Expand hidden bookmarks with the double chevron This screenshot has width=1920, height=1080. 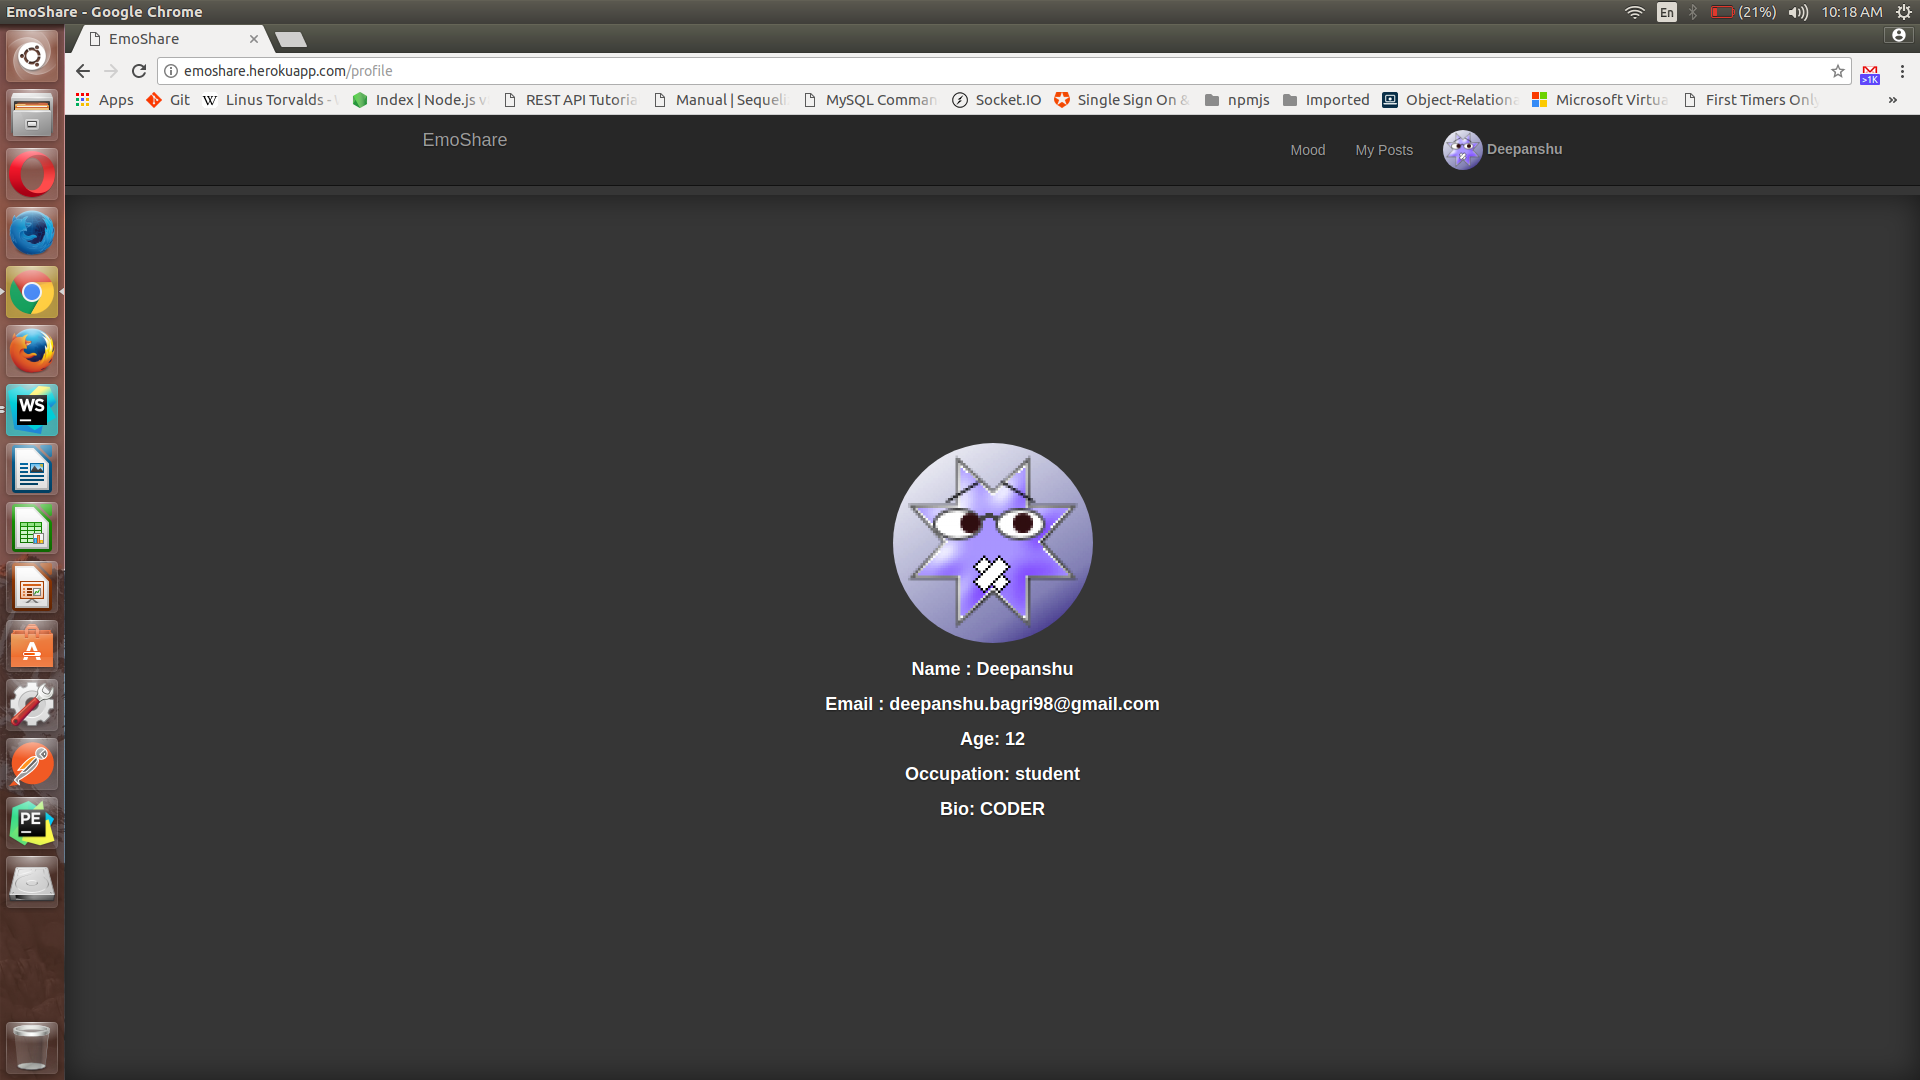coord(1893,100)
